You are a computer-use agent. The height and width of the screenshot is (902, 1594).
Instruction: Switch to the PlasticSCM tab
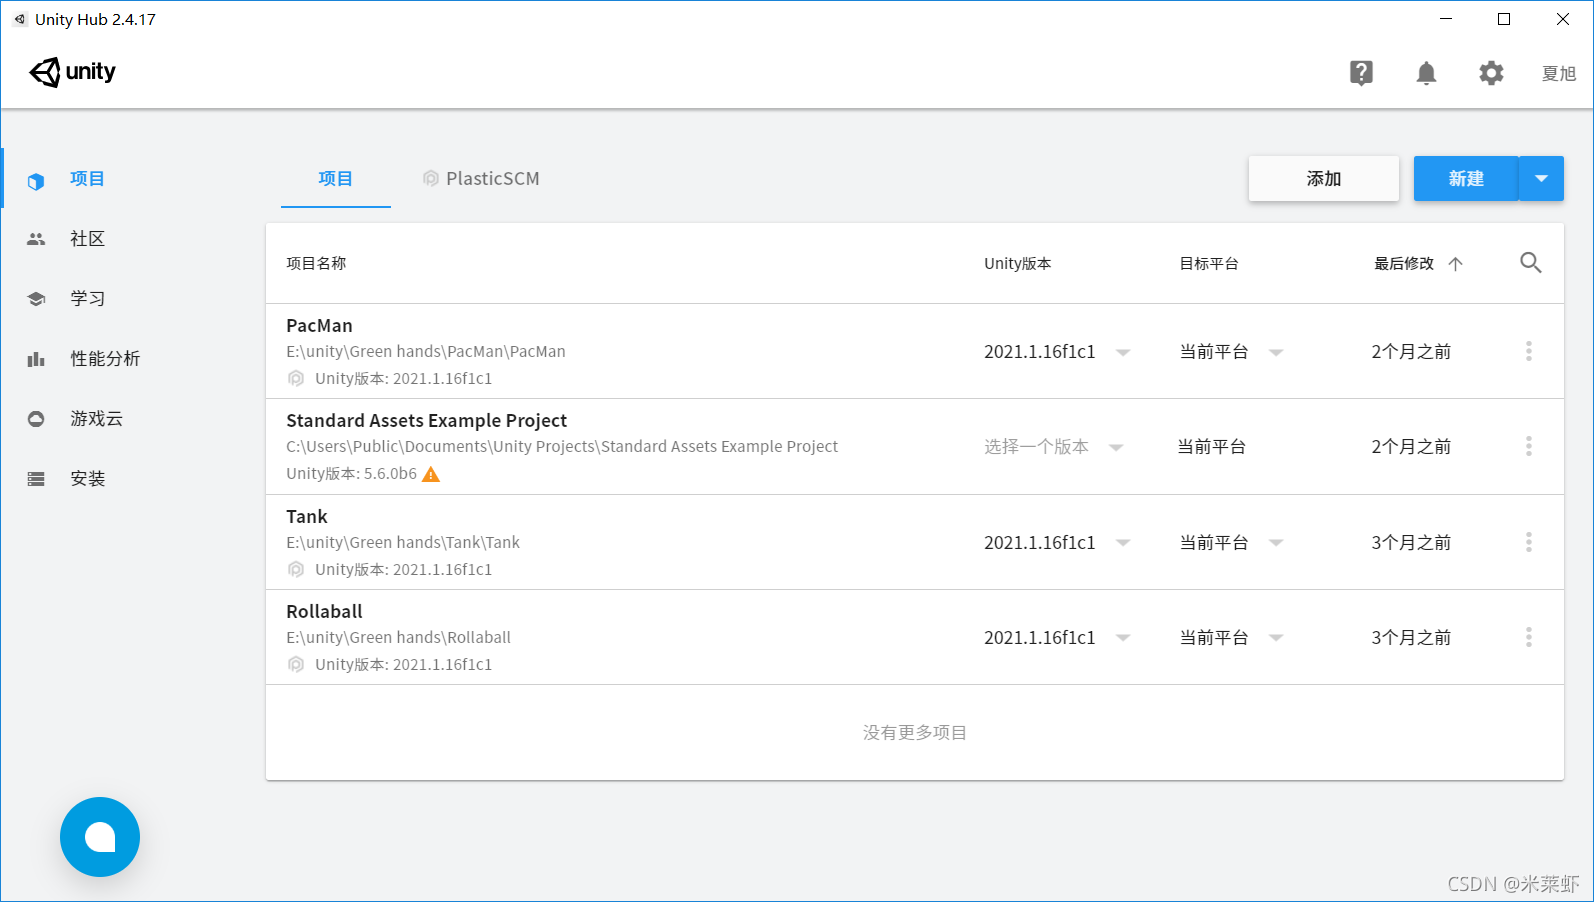tap(481, 178)
